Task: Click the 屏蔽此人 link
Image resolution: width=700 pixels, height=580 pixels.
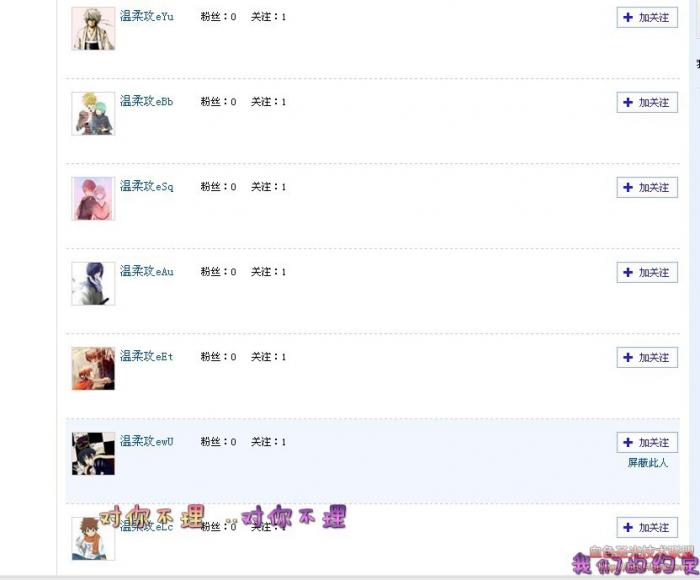Action: pyautogui.click(x=647, y=463)
